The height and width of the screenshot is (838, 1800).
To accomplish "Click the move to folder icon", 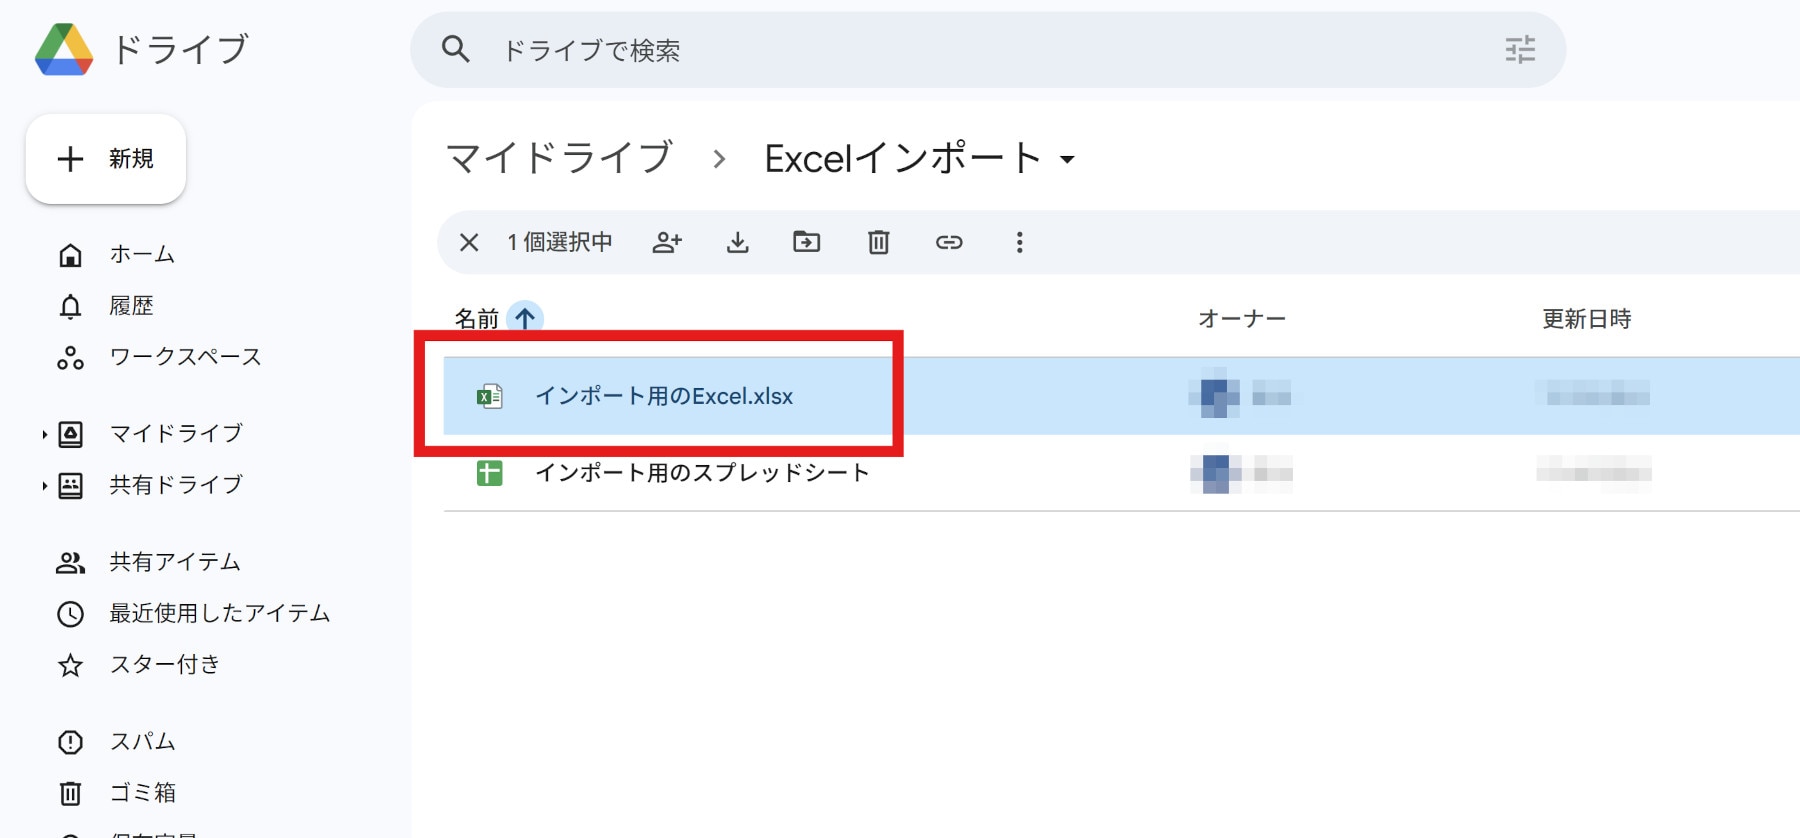I will 806,242.
